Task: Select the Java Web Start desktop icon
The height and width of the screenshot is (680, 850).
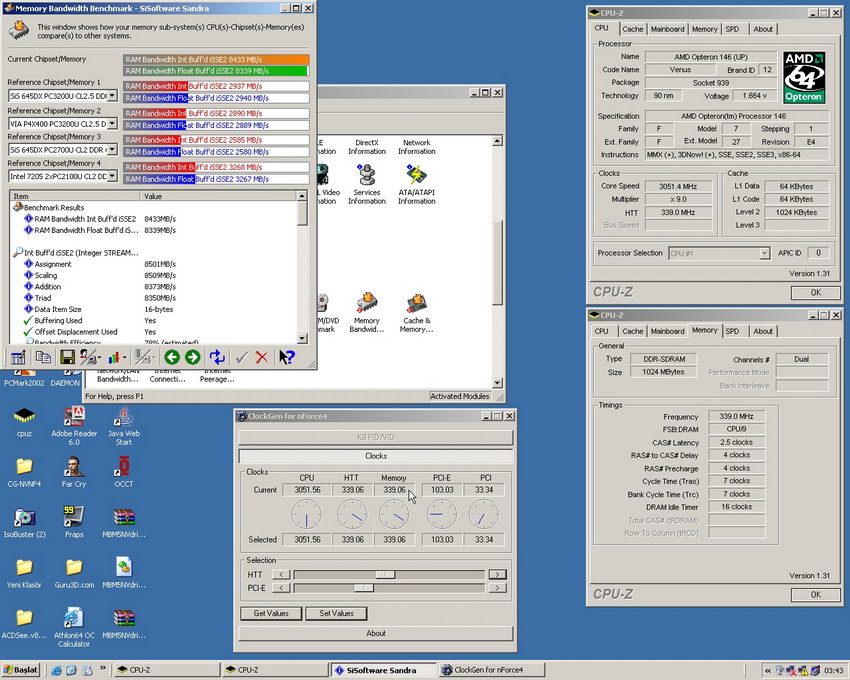Action: [x=124, y=426]
